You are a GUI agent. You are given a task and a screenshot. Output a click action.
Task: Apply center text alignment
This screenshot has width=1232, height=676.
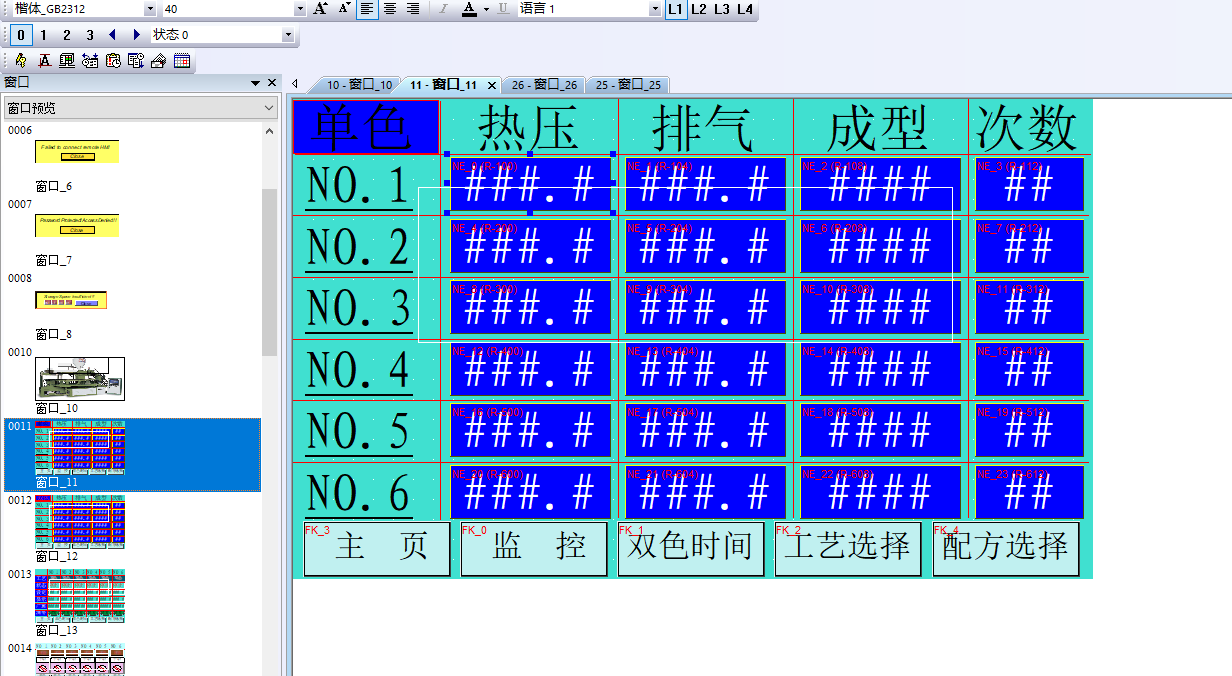point(390,9)
